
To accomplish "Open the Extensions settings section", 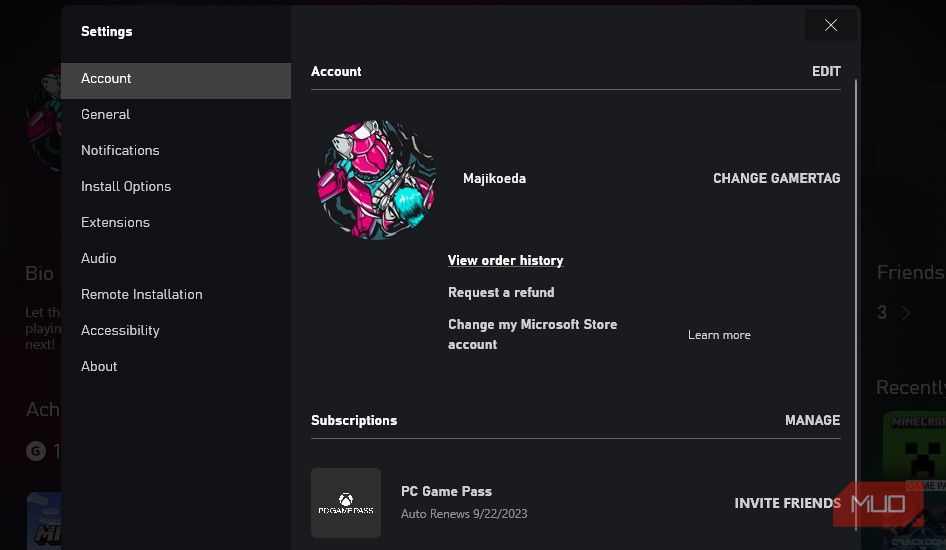I will 115,222.
